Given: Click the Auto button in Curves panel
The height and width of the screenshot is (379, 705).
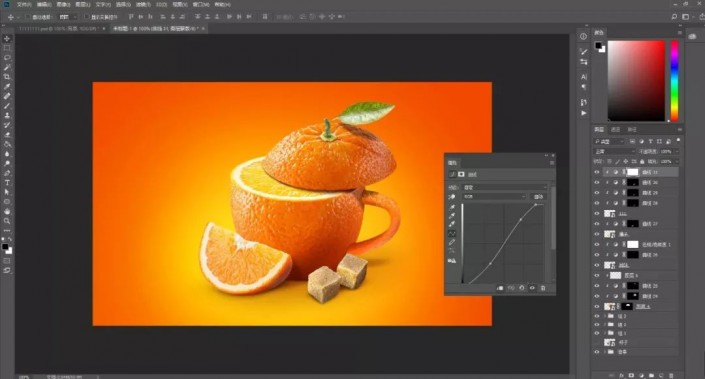Looking at the screenshot, I should (538, 196).
